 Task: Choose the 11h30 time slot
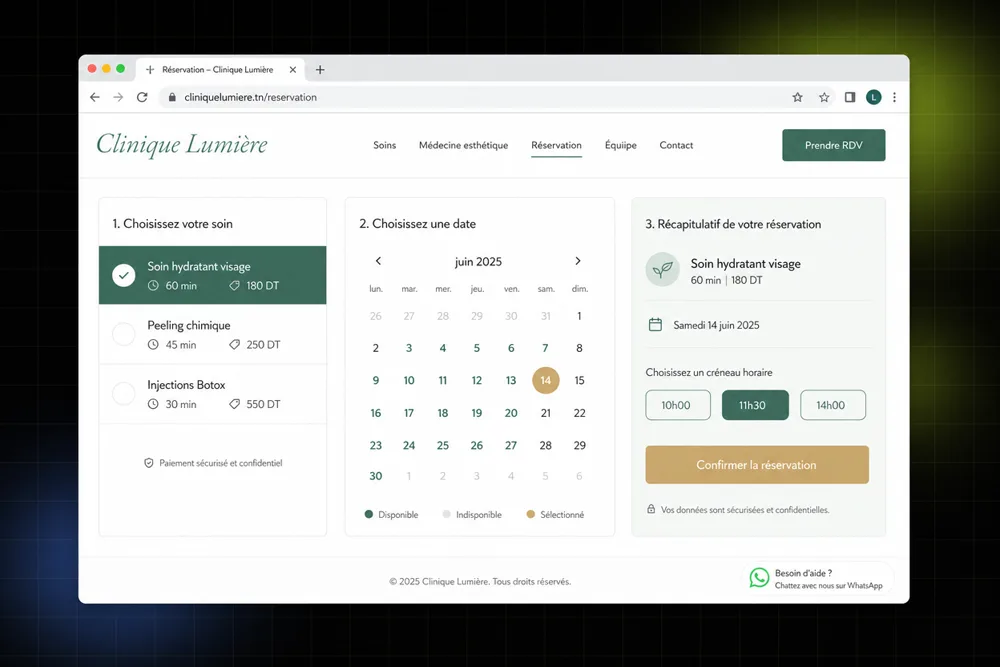pos(755,405)
